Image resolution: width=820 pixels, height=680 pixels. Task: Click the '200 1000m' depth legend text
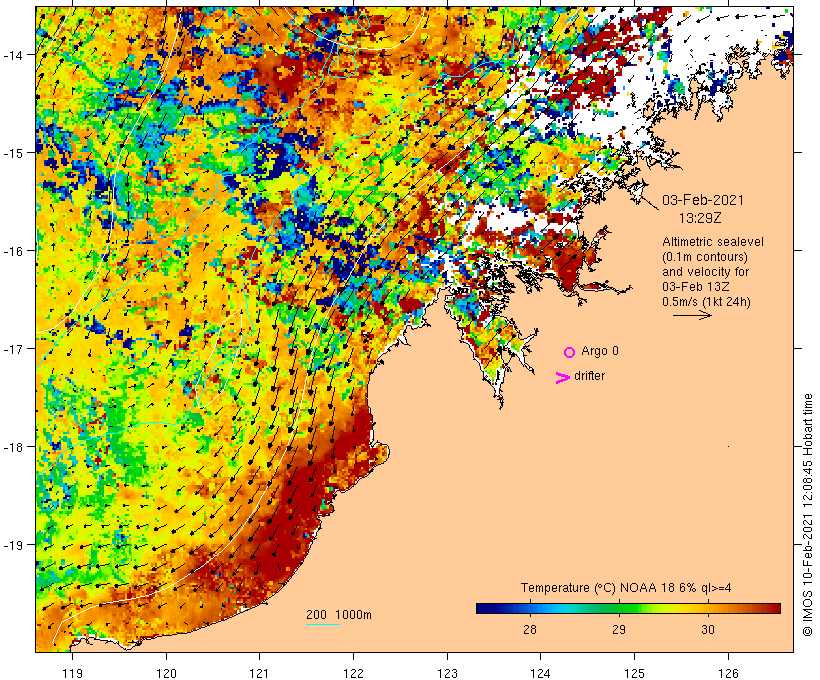click(339, 615)
